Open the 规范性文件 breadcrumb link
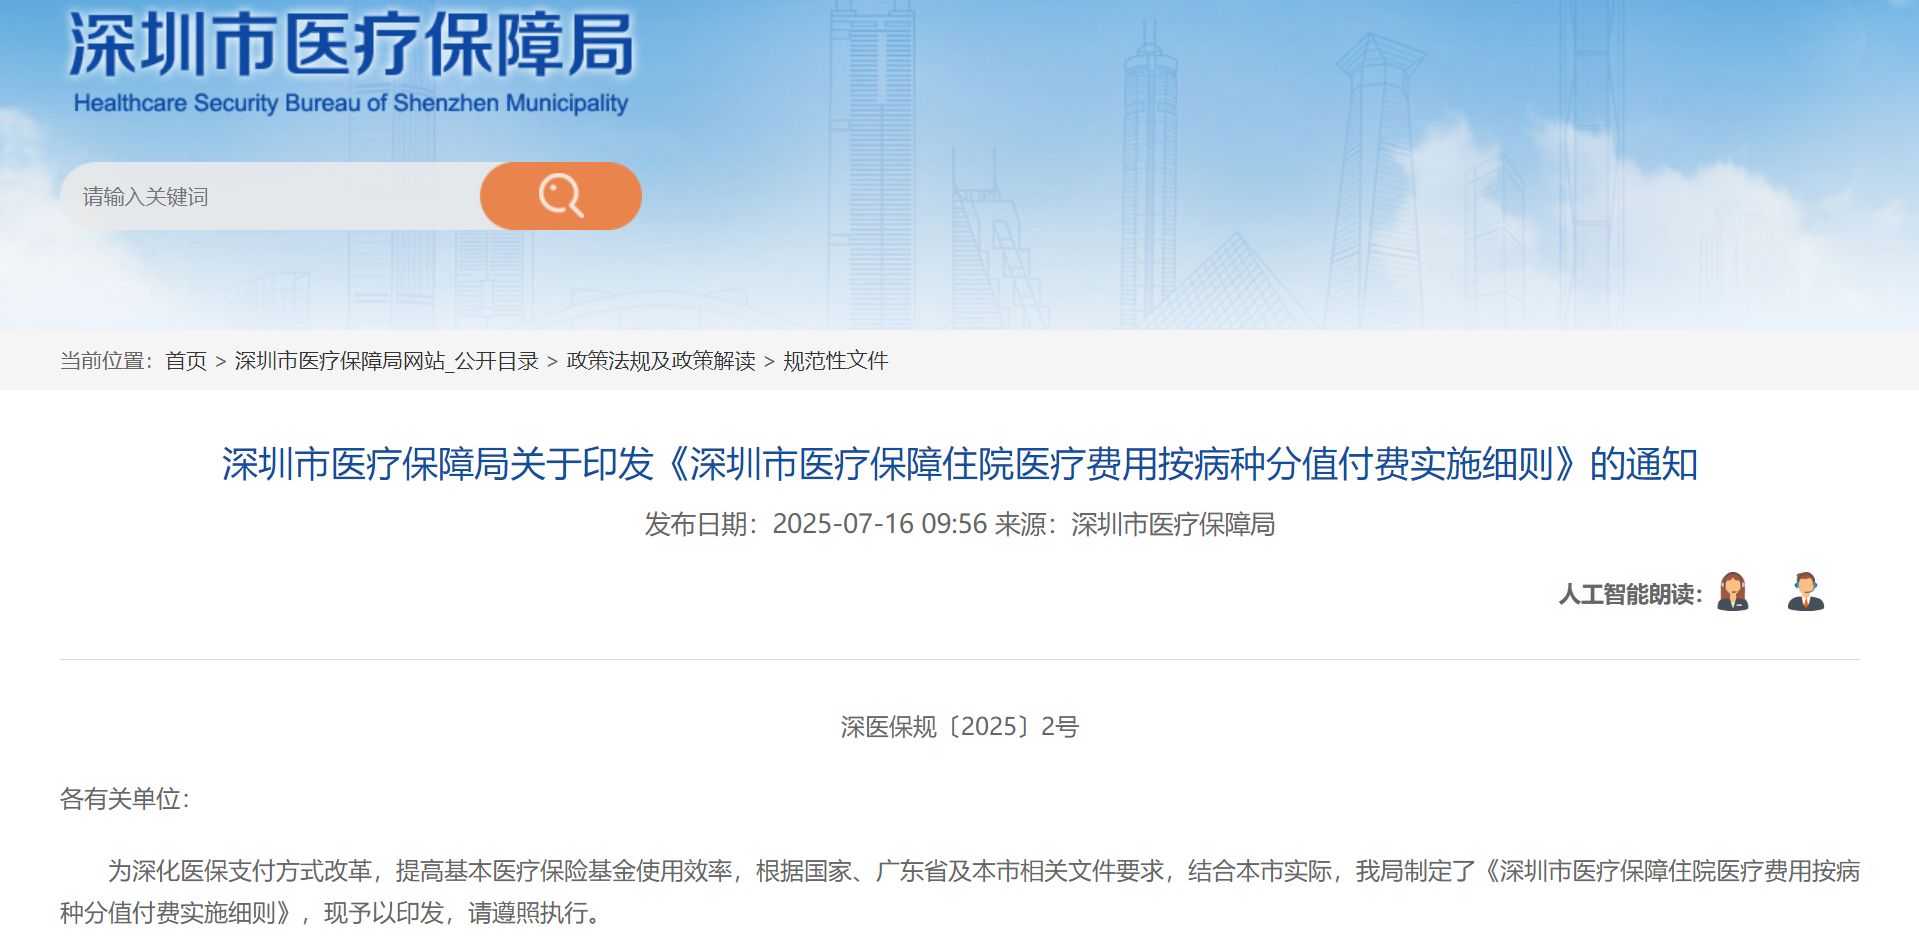 point(835,361)
